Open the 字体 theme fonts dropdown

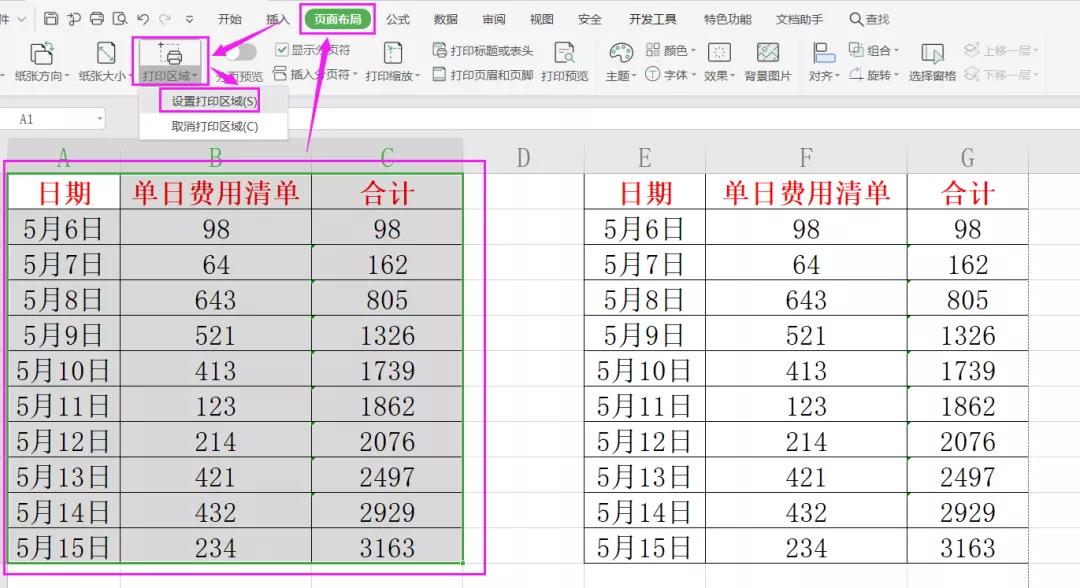tap(671, 74)
